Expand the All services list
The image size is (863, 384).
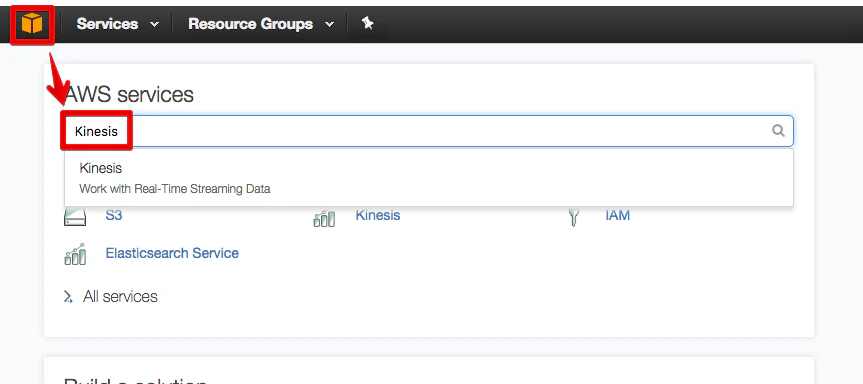coord(68,298)
